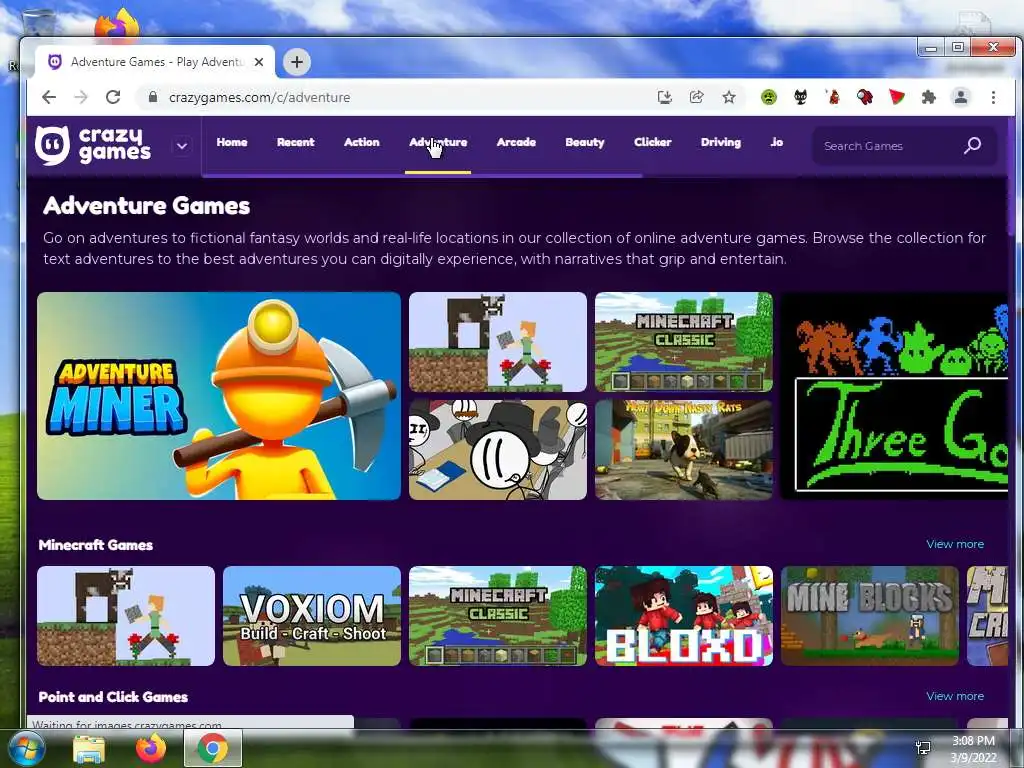Select the Adventure Games browser tab
The image size is (1024, 768).
tap(155, 62)
